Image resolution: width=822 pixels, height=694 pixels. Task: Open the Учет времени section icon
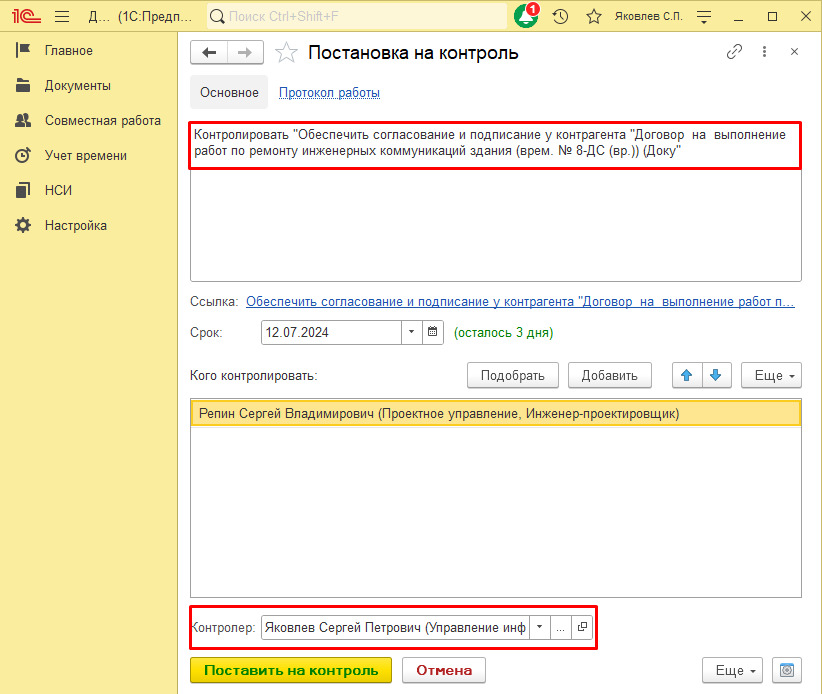22,155
